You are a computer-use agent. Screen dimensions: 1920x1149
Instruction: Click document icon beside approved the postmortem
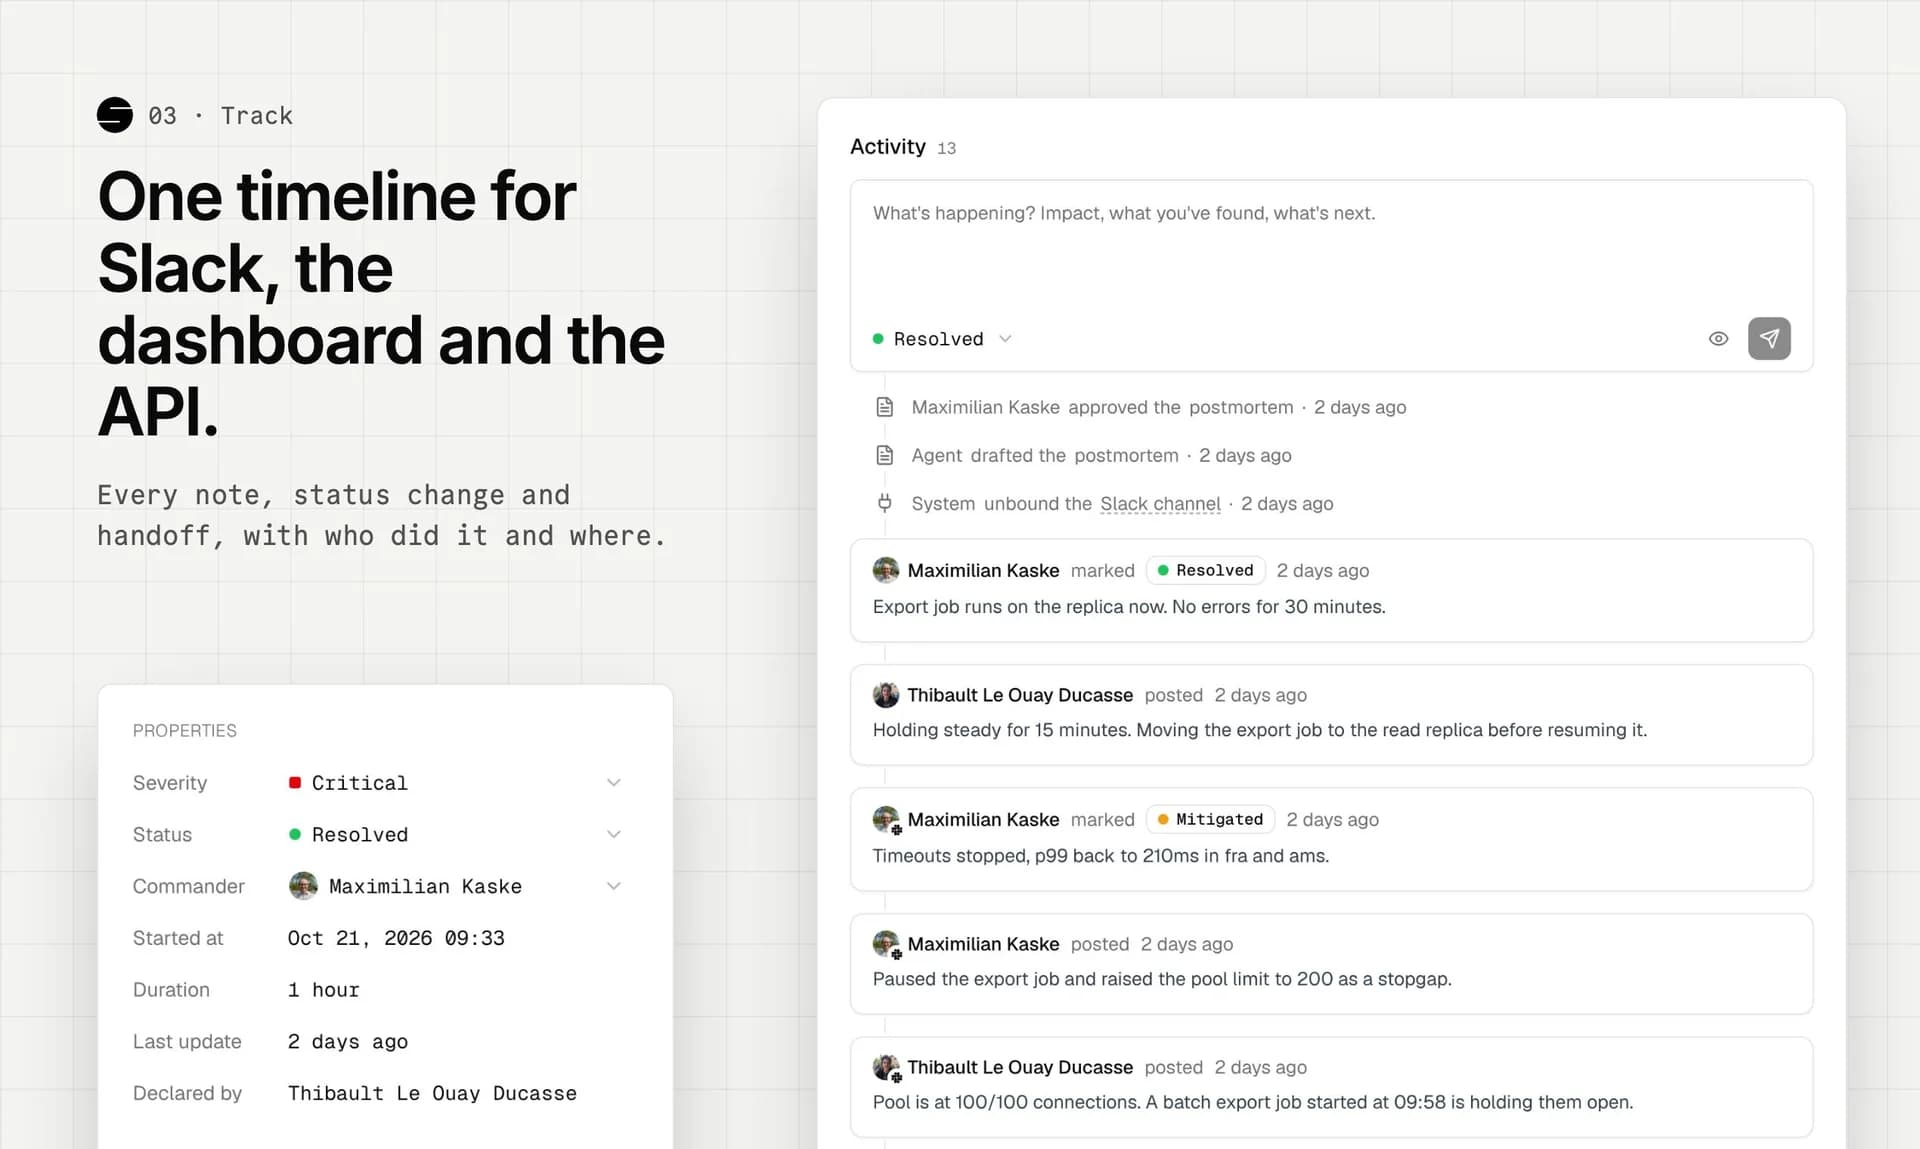tap(885, 407)
